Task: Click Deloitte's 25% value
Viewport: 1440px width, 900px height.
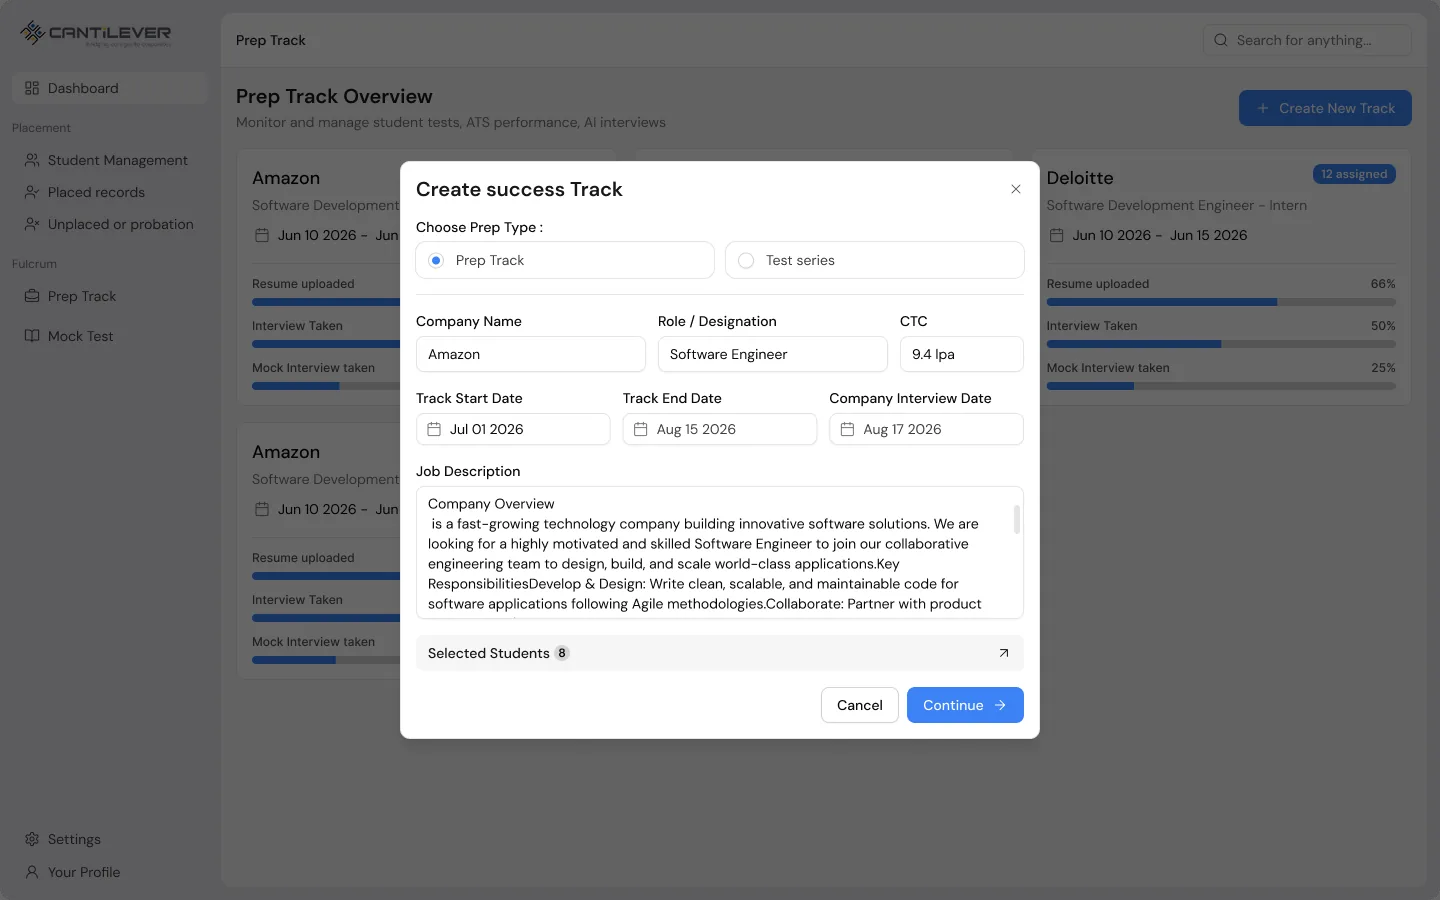Action: (x=1383, y=368)
